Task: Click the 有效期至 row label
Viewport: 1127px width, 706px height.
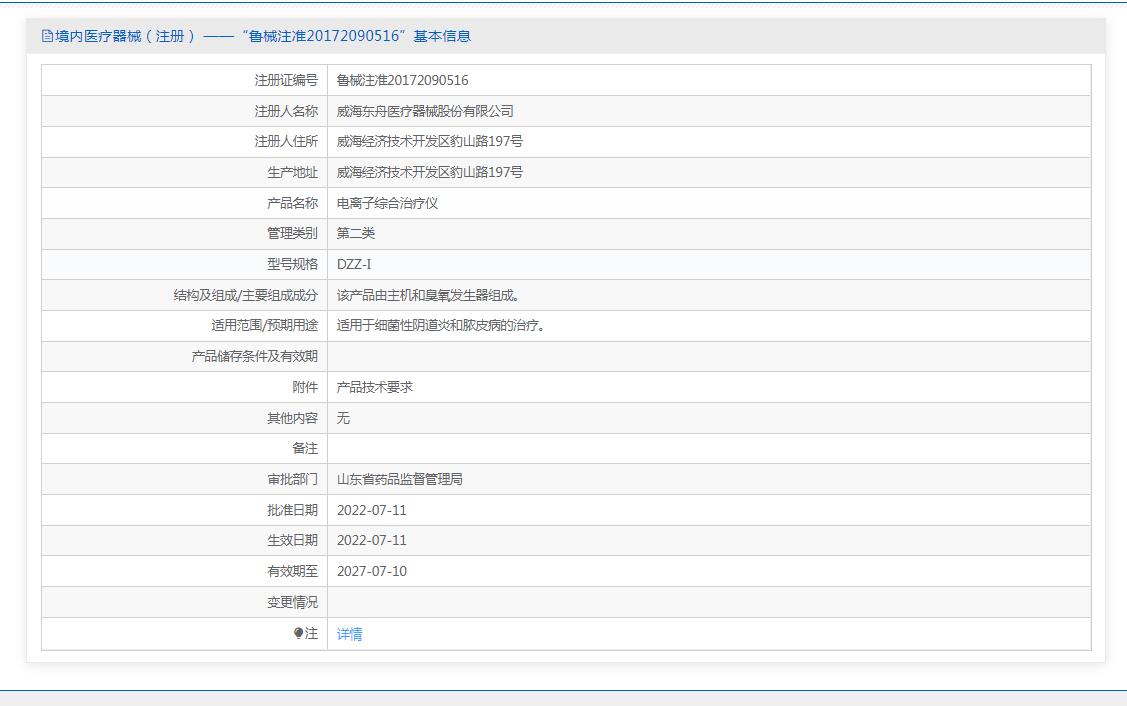Action: point(293,572)
